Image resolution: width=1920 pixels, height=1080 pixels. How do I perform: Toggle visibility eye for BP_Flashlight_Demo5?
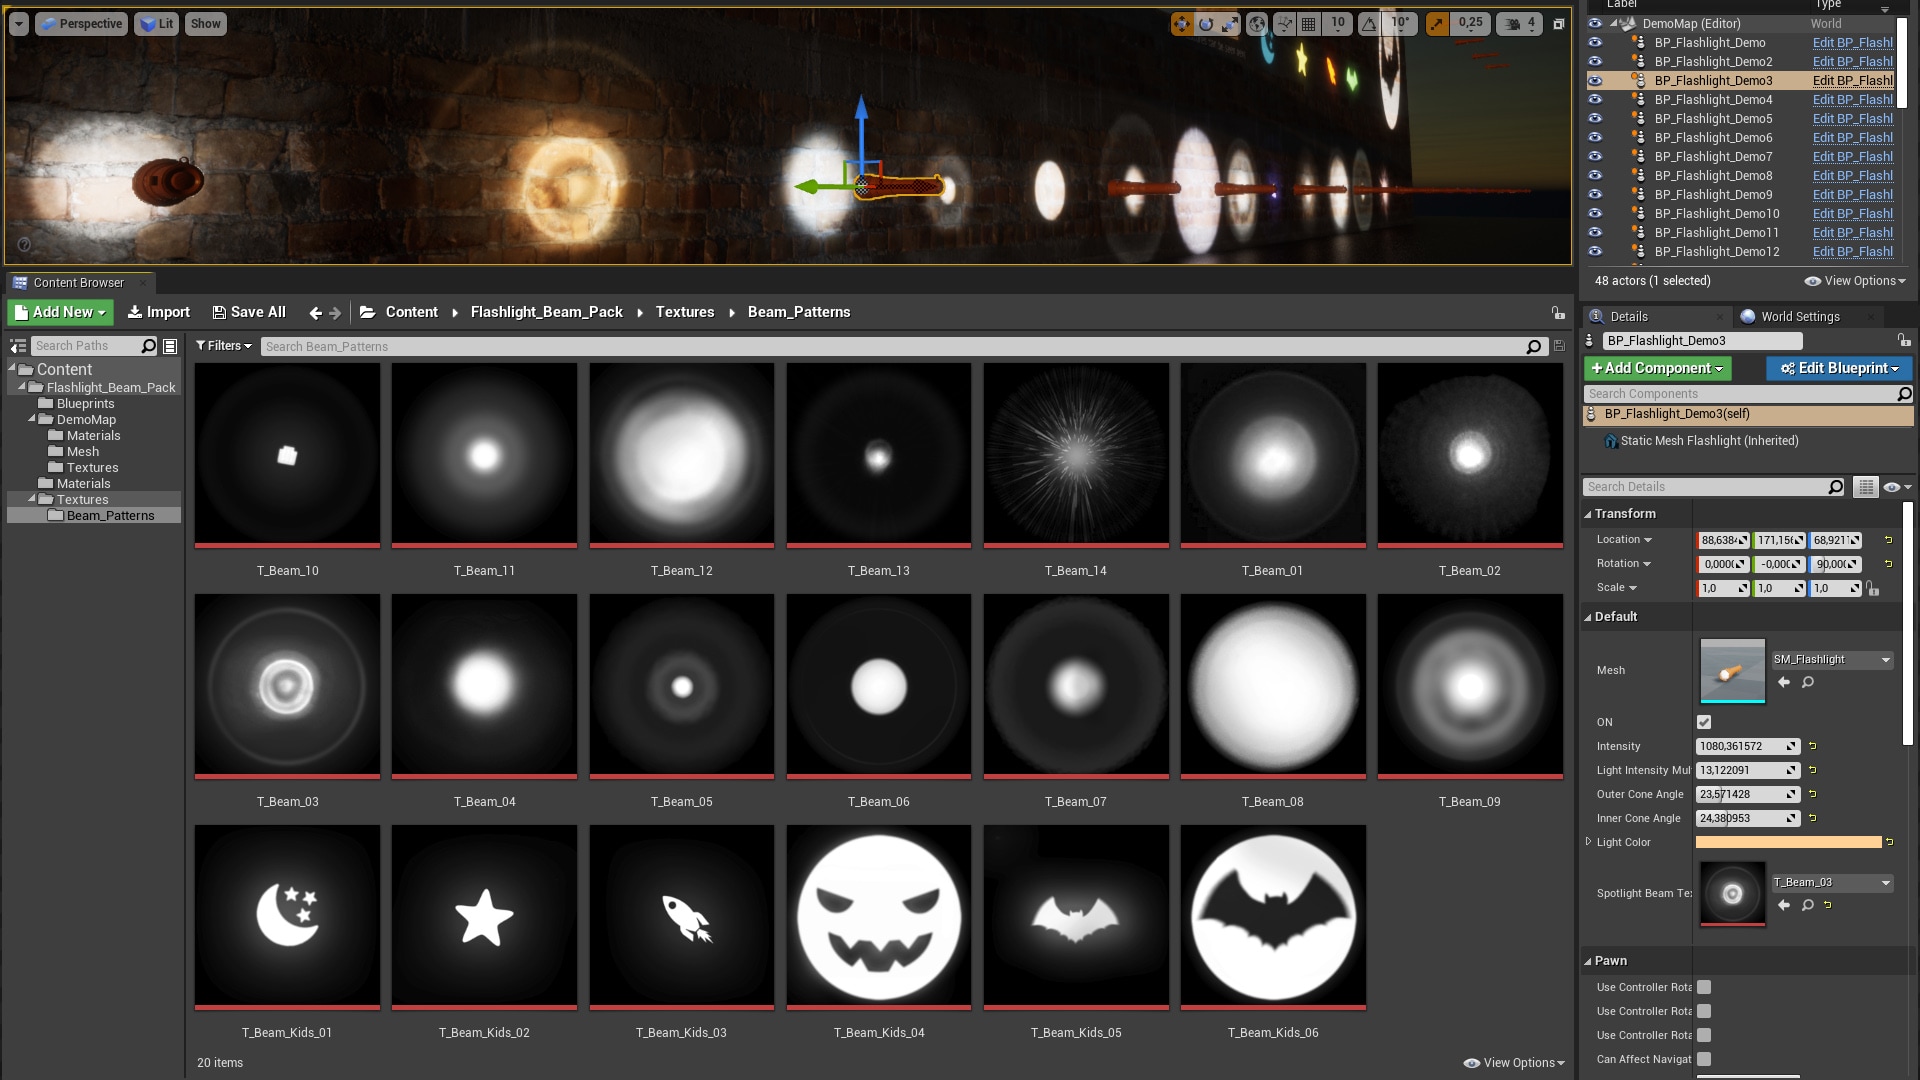pos(1595,118)
